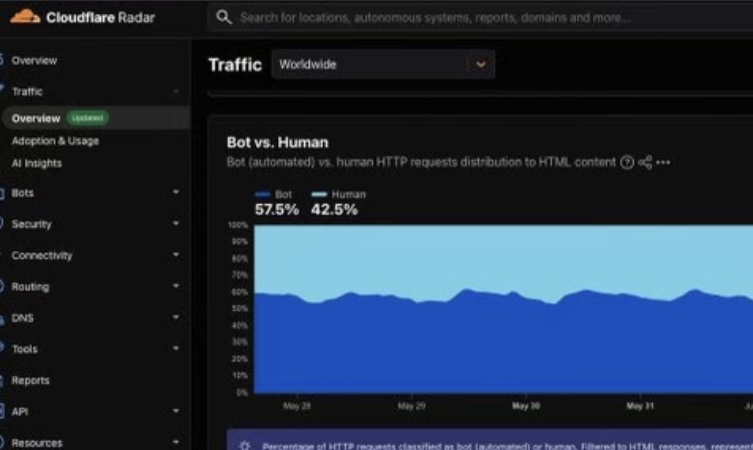Open the Adoption & Usage page
The height and width of the screenshot is (450, 753).
point(55,141)
